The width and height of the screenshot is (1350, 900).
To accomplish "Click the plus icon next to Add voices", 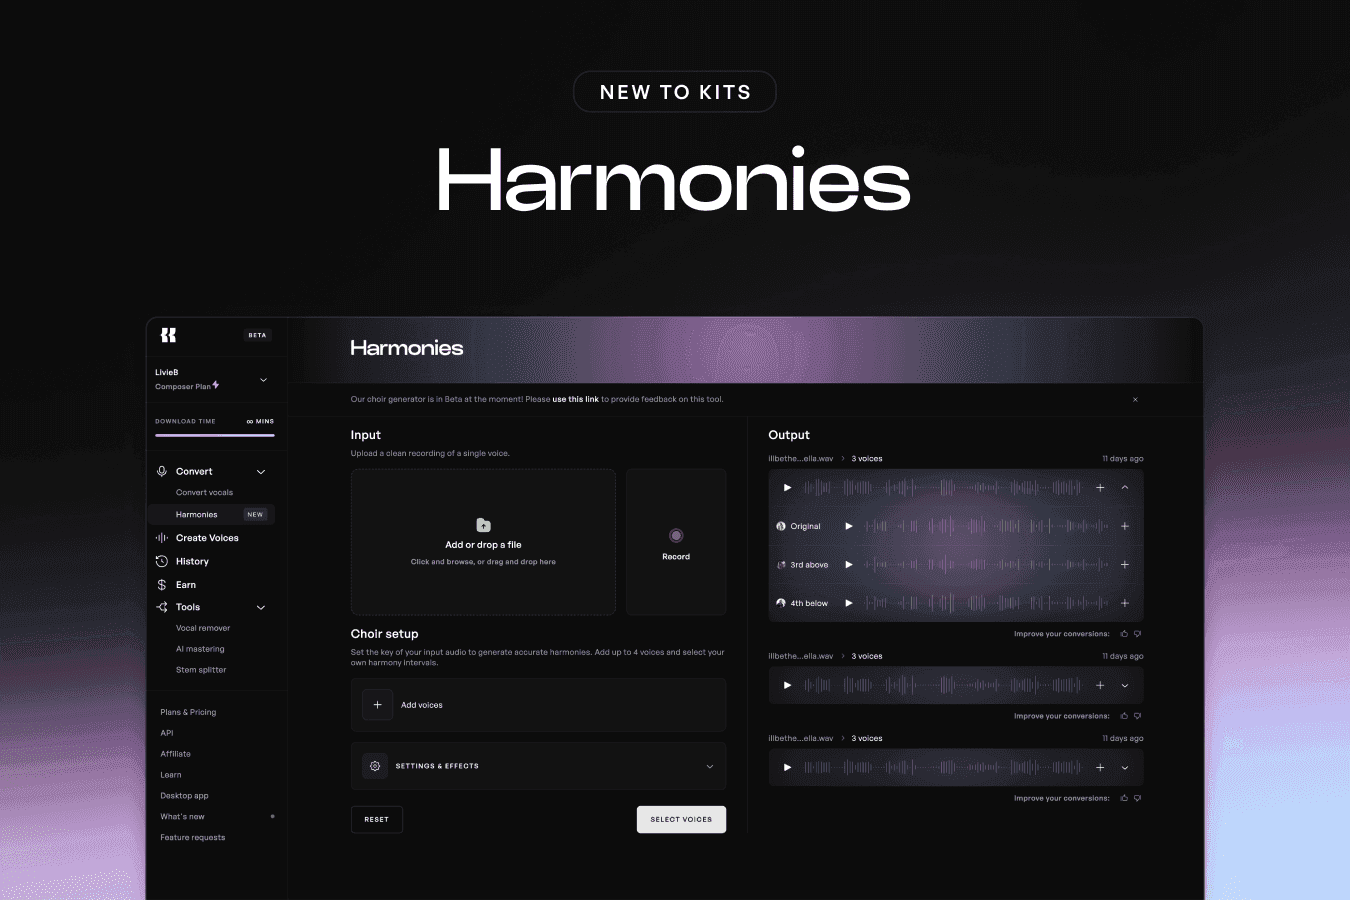I will coord(377,705).
